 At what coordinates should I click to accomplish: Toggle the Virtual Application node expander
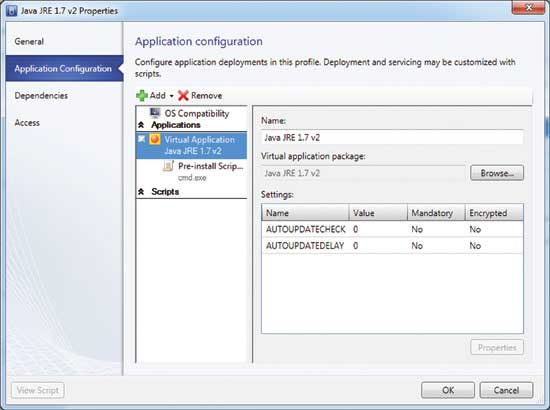pos(141,139)
